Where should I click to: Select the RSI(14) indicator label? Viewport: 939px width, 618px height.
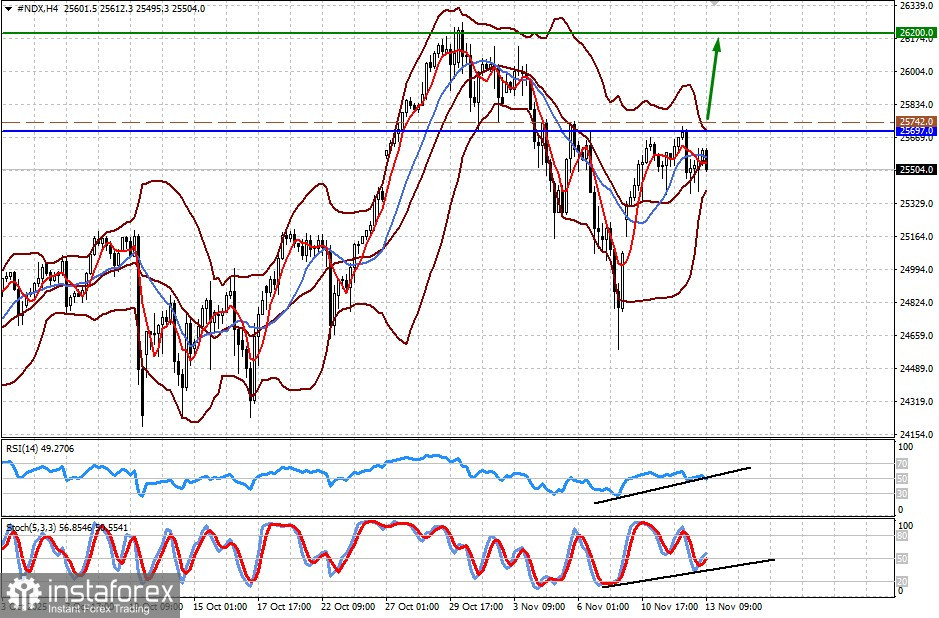tap(40, 449)
